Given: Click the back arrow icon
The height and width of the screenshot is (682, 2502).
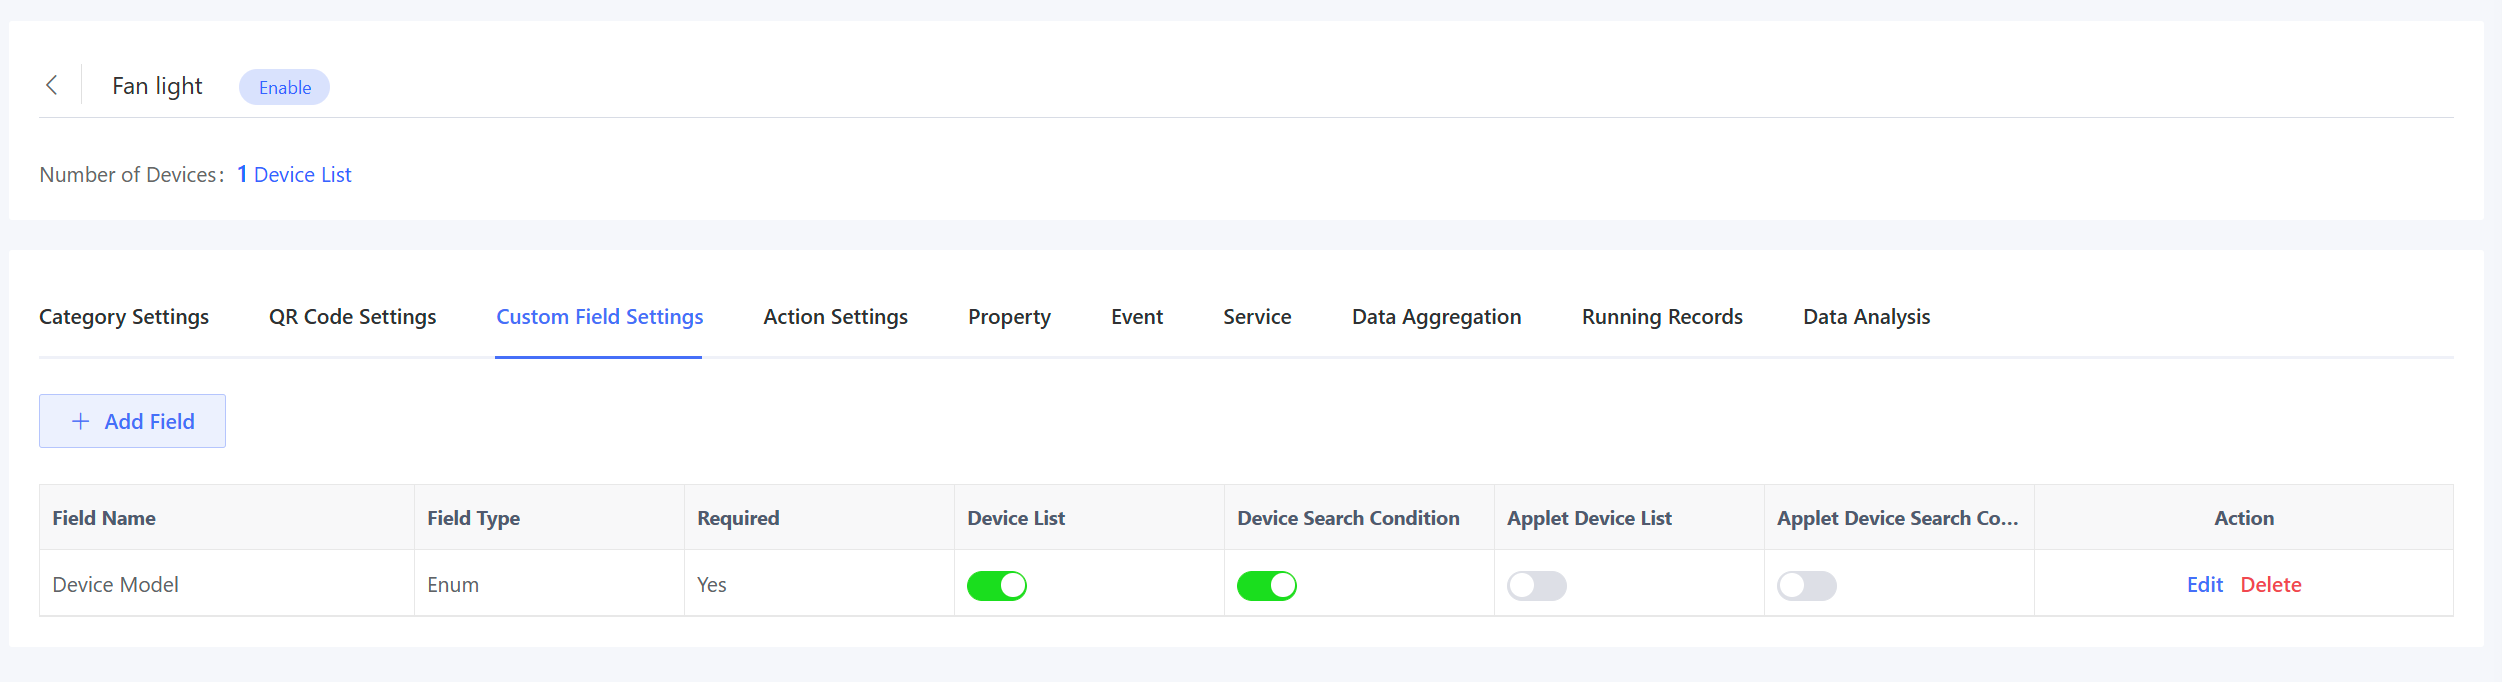Looking at the screenshot, I should 52,86.
